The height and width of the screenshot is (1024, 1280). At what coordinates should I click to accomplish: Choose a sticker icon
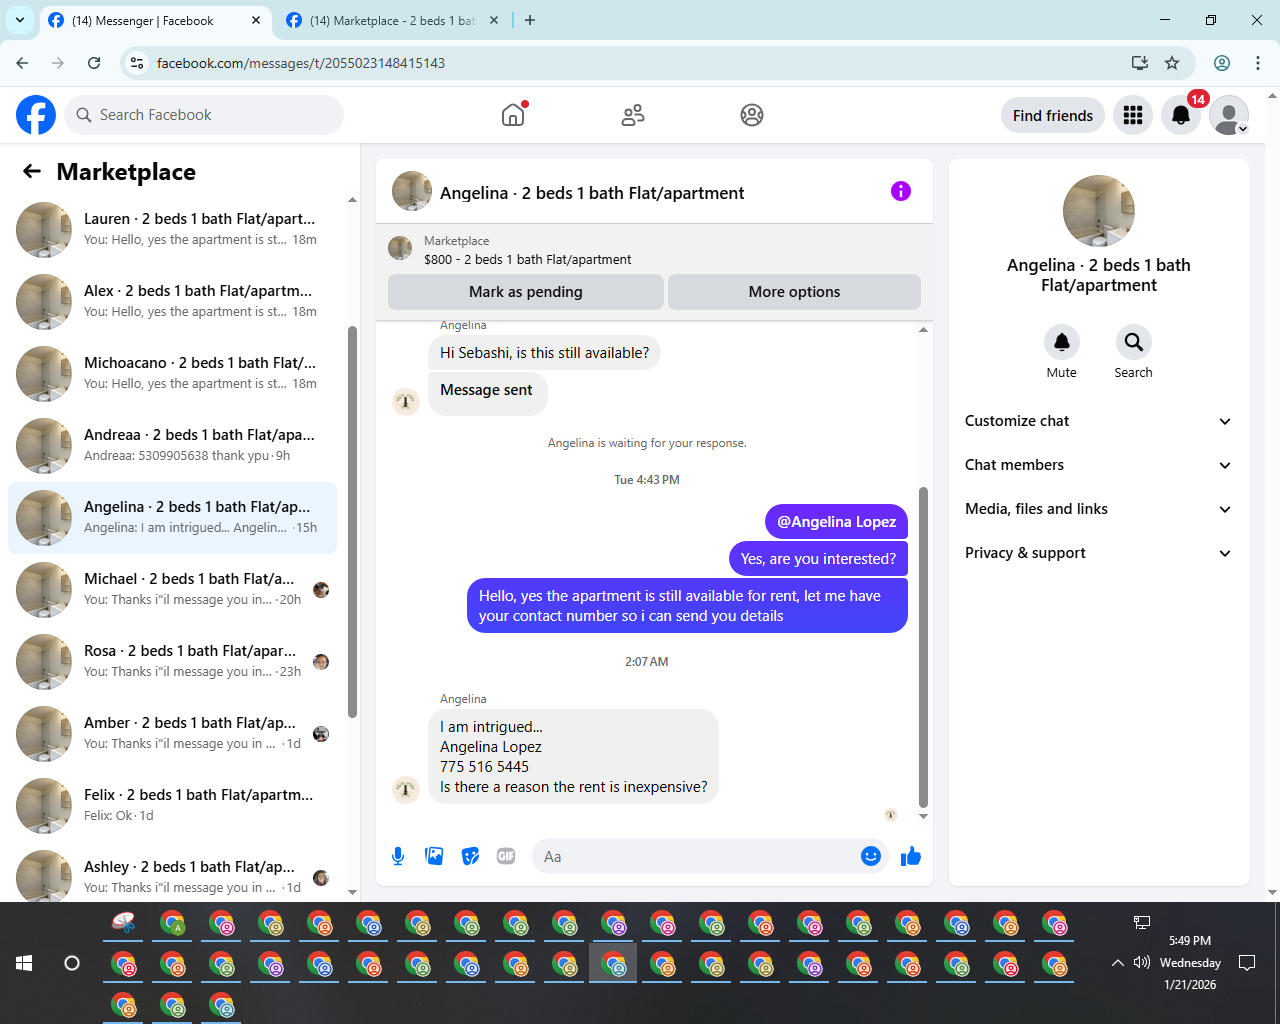[x=470, y=856]
